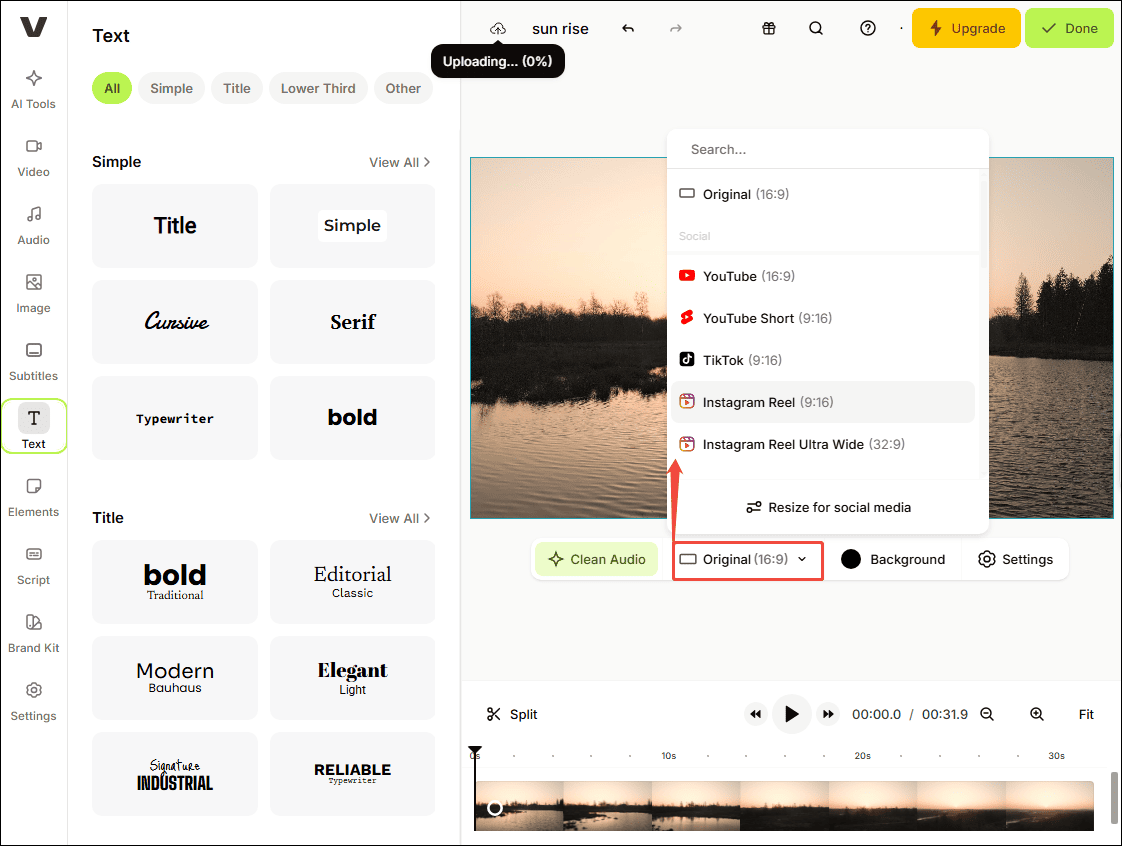Click the timeline playhead marker
Screen dimensions: 1122x846
[475, 750]
